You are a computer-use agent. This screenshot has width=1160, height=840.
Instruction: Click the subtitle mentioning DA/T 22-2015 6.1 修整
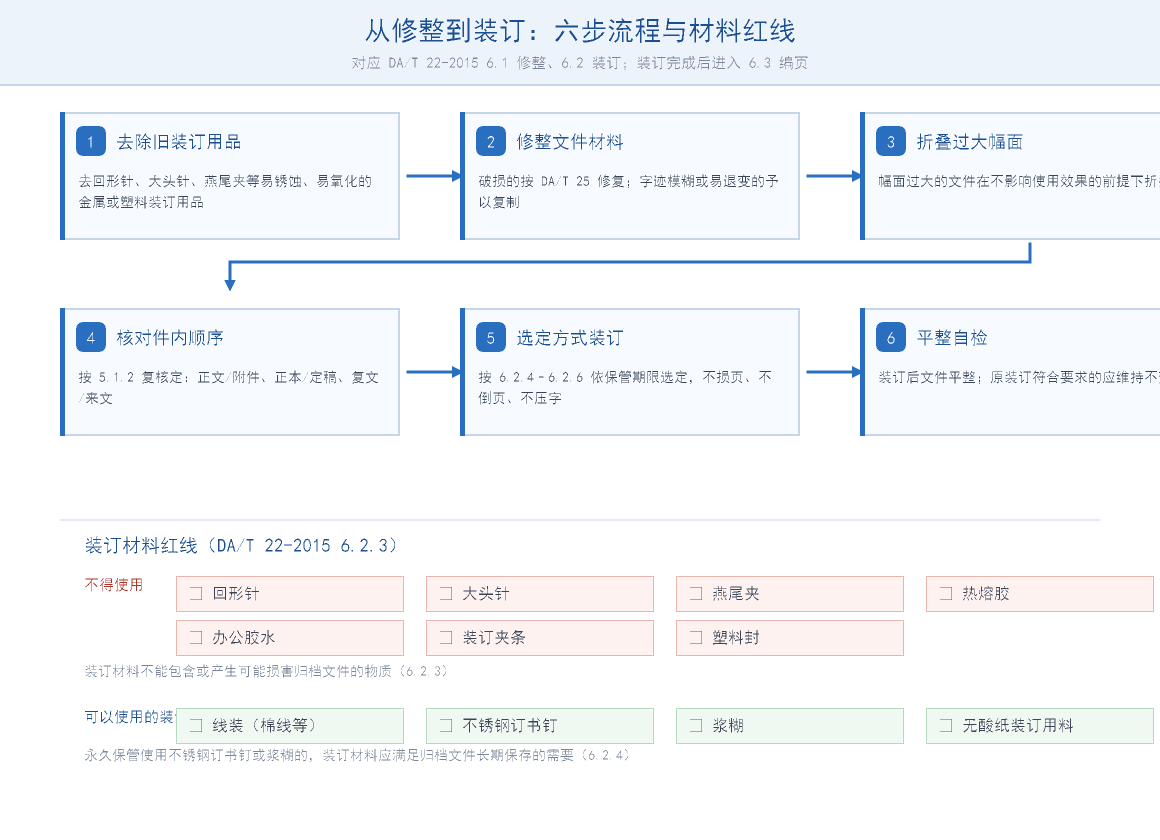580,63
